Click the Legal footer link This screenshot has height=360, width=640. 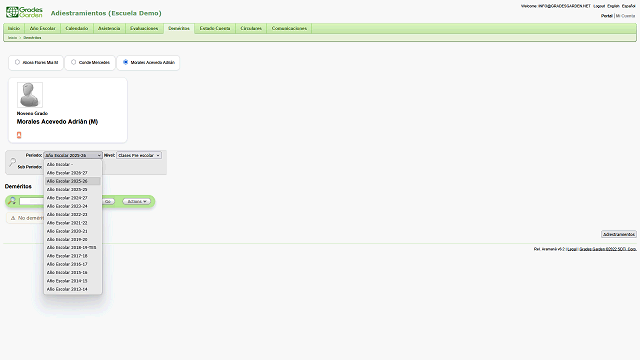click(572, 249)
